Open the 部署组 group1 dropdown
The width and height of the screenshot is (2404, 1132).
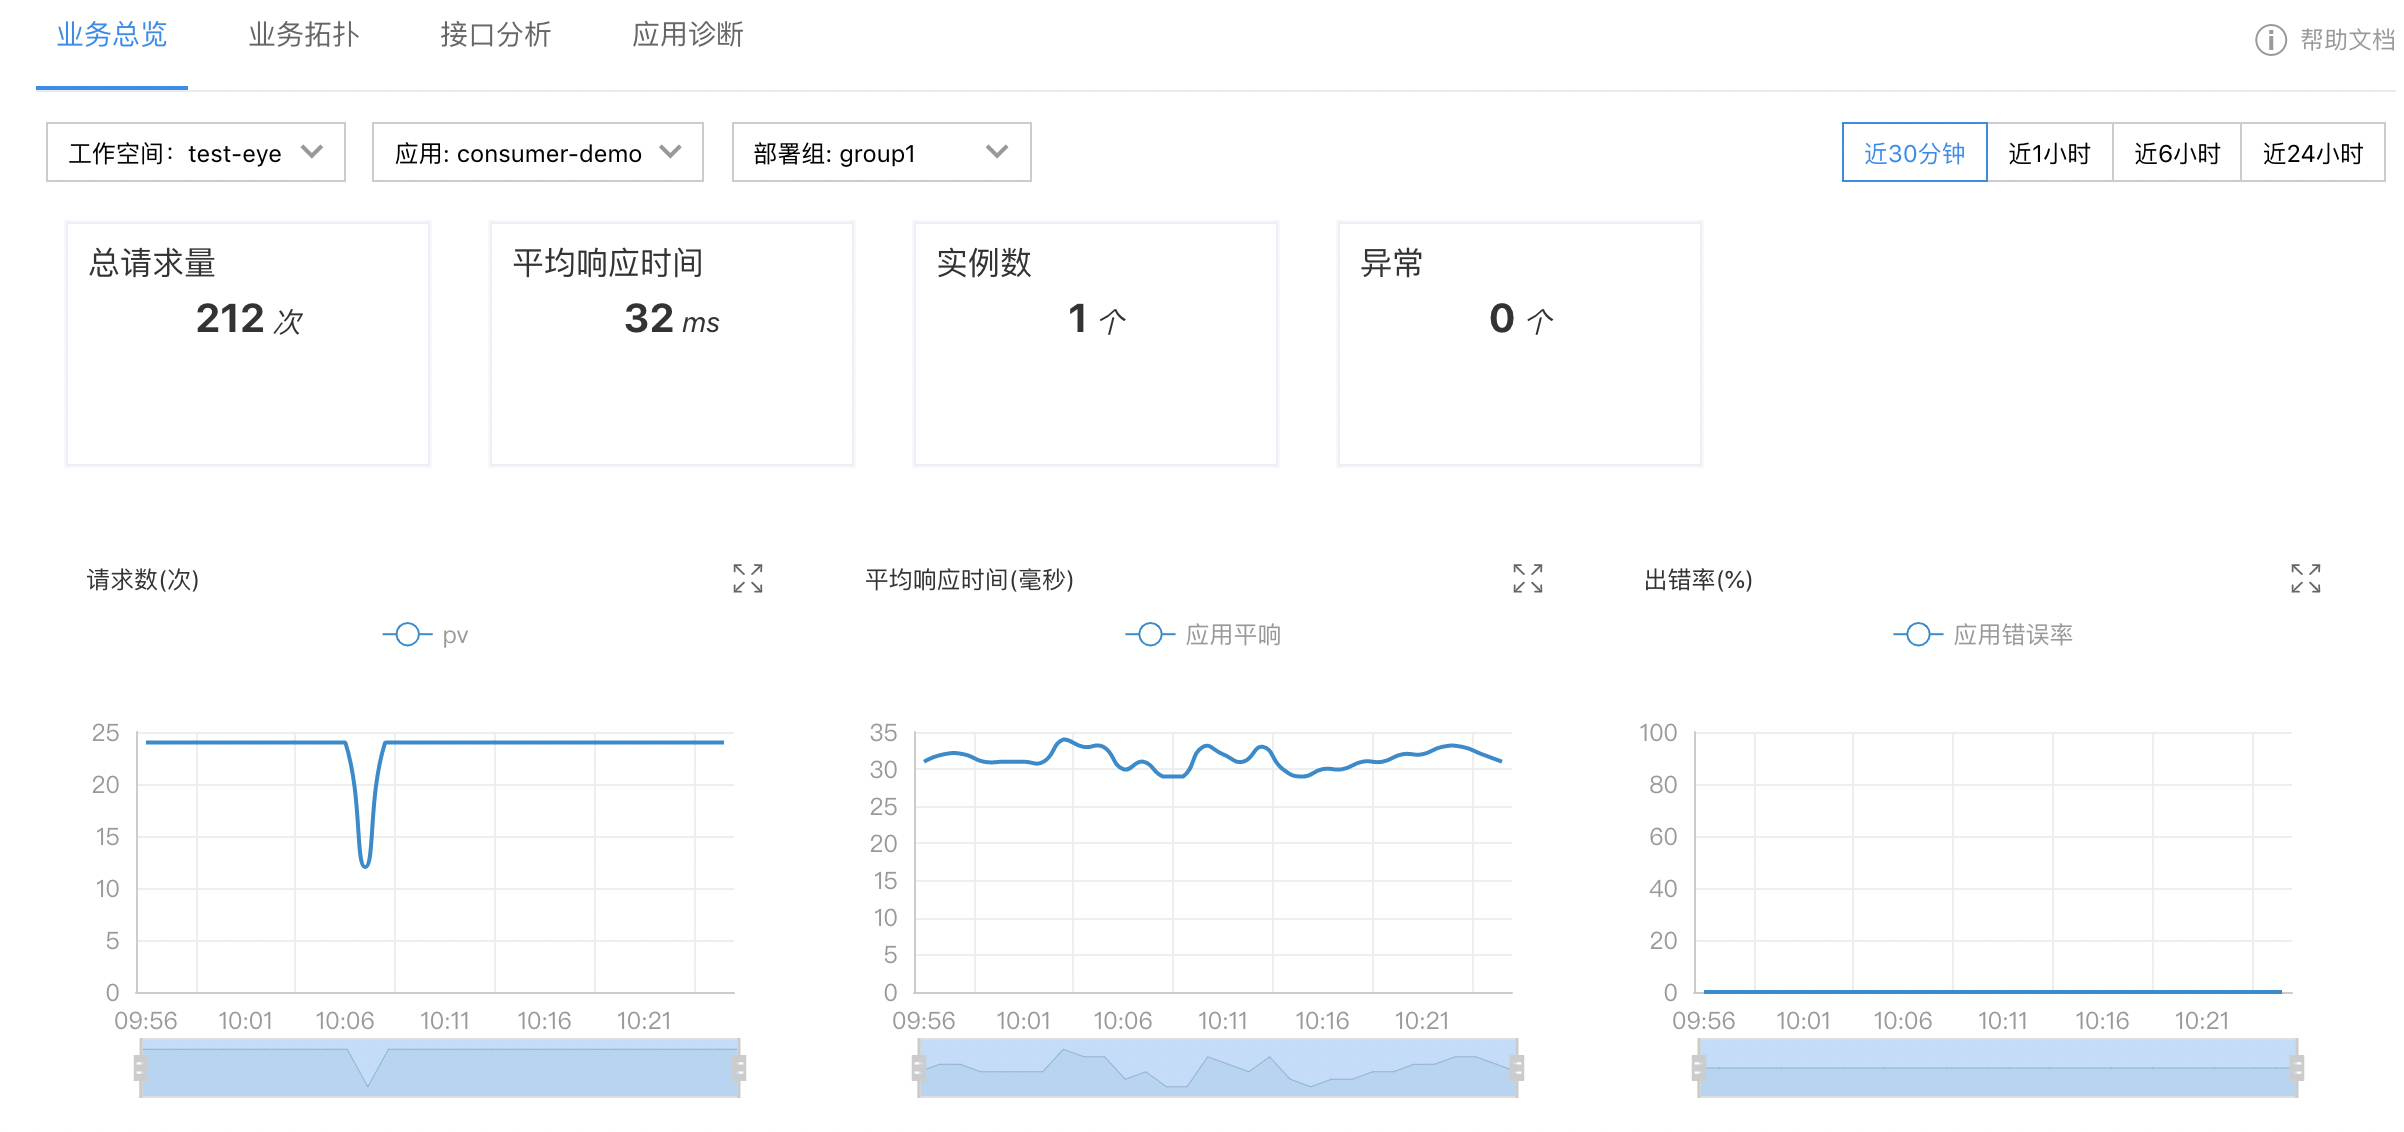881,153
